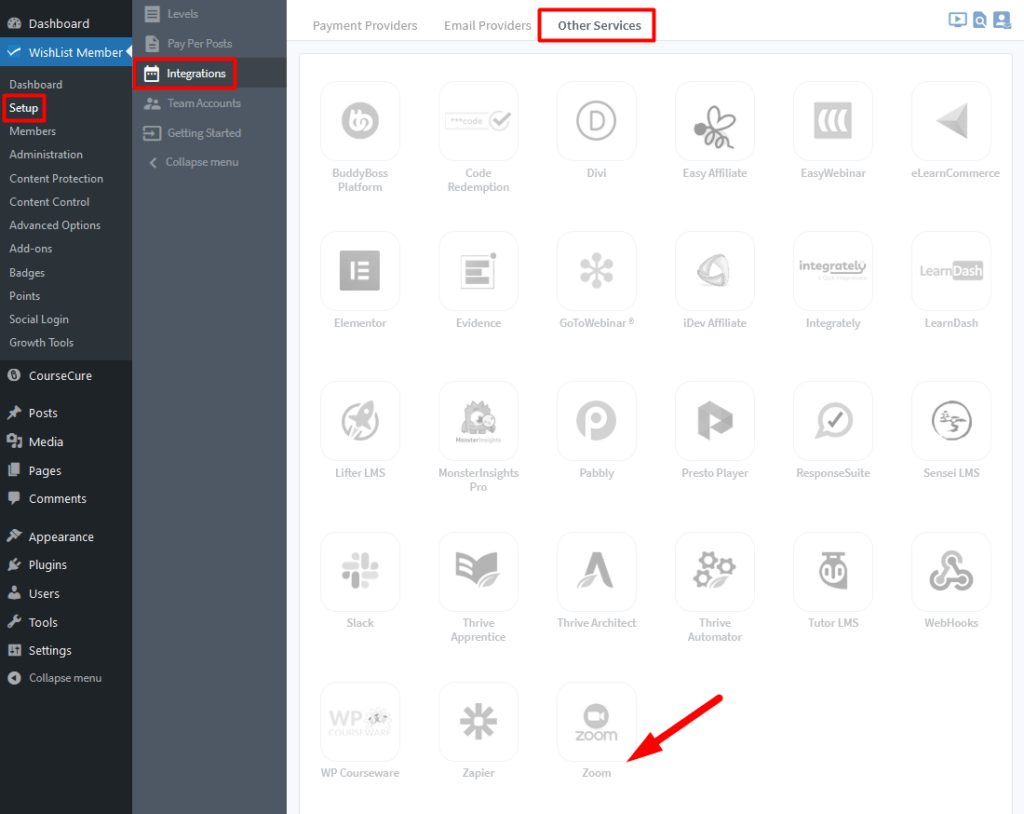The width and height of the screenshot is (1024, 814).
Task: Go to the Members section
Action: 33,131
